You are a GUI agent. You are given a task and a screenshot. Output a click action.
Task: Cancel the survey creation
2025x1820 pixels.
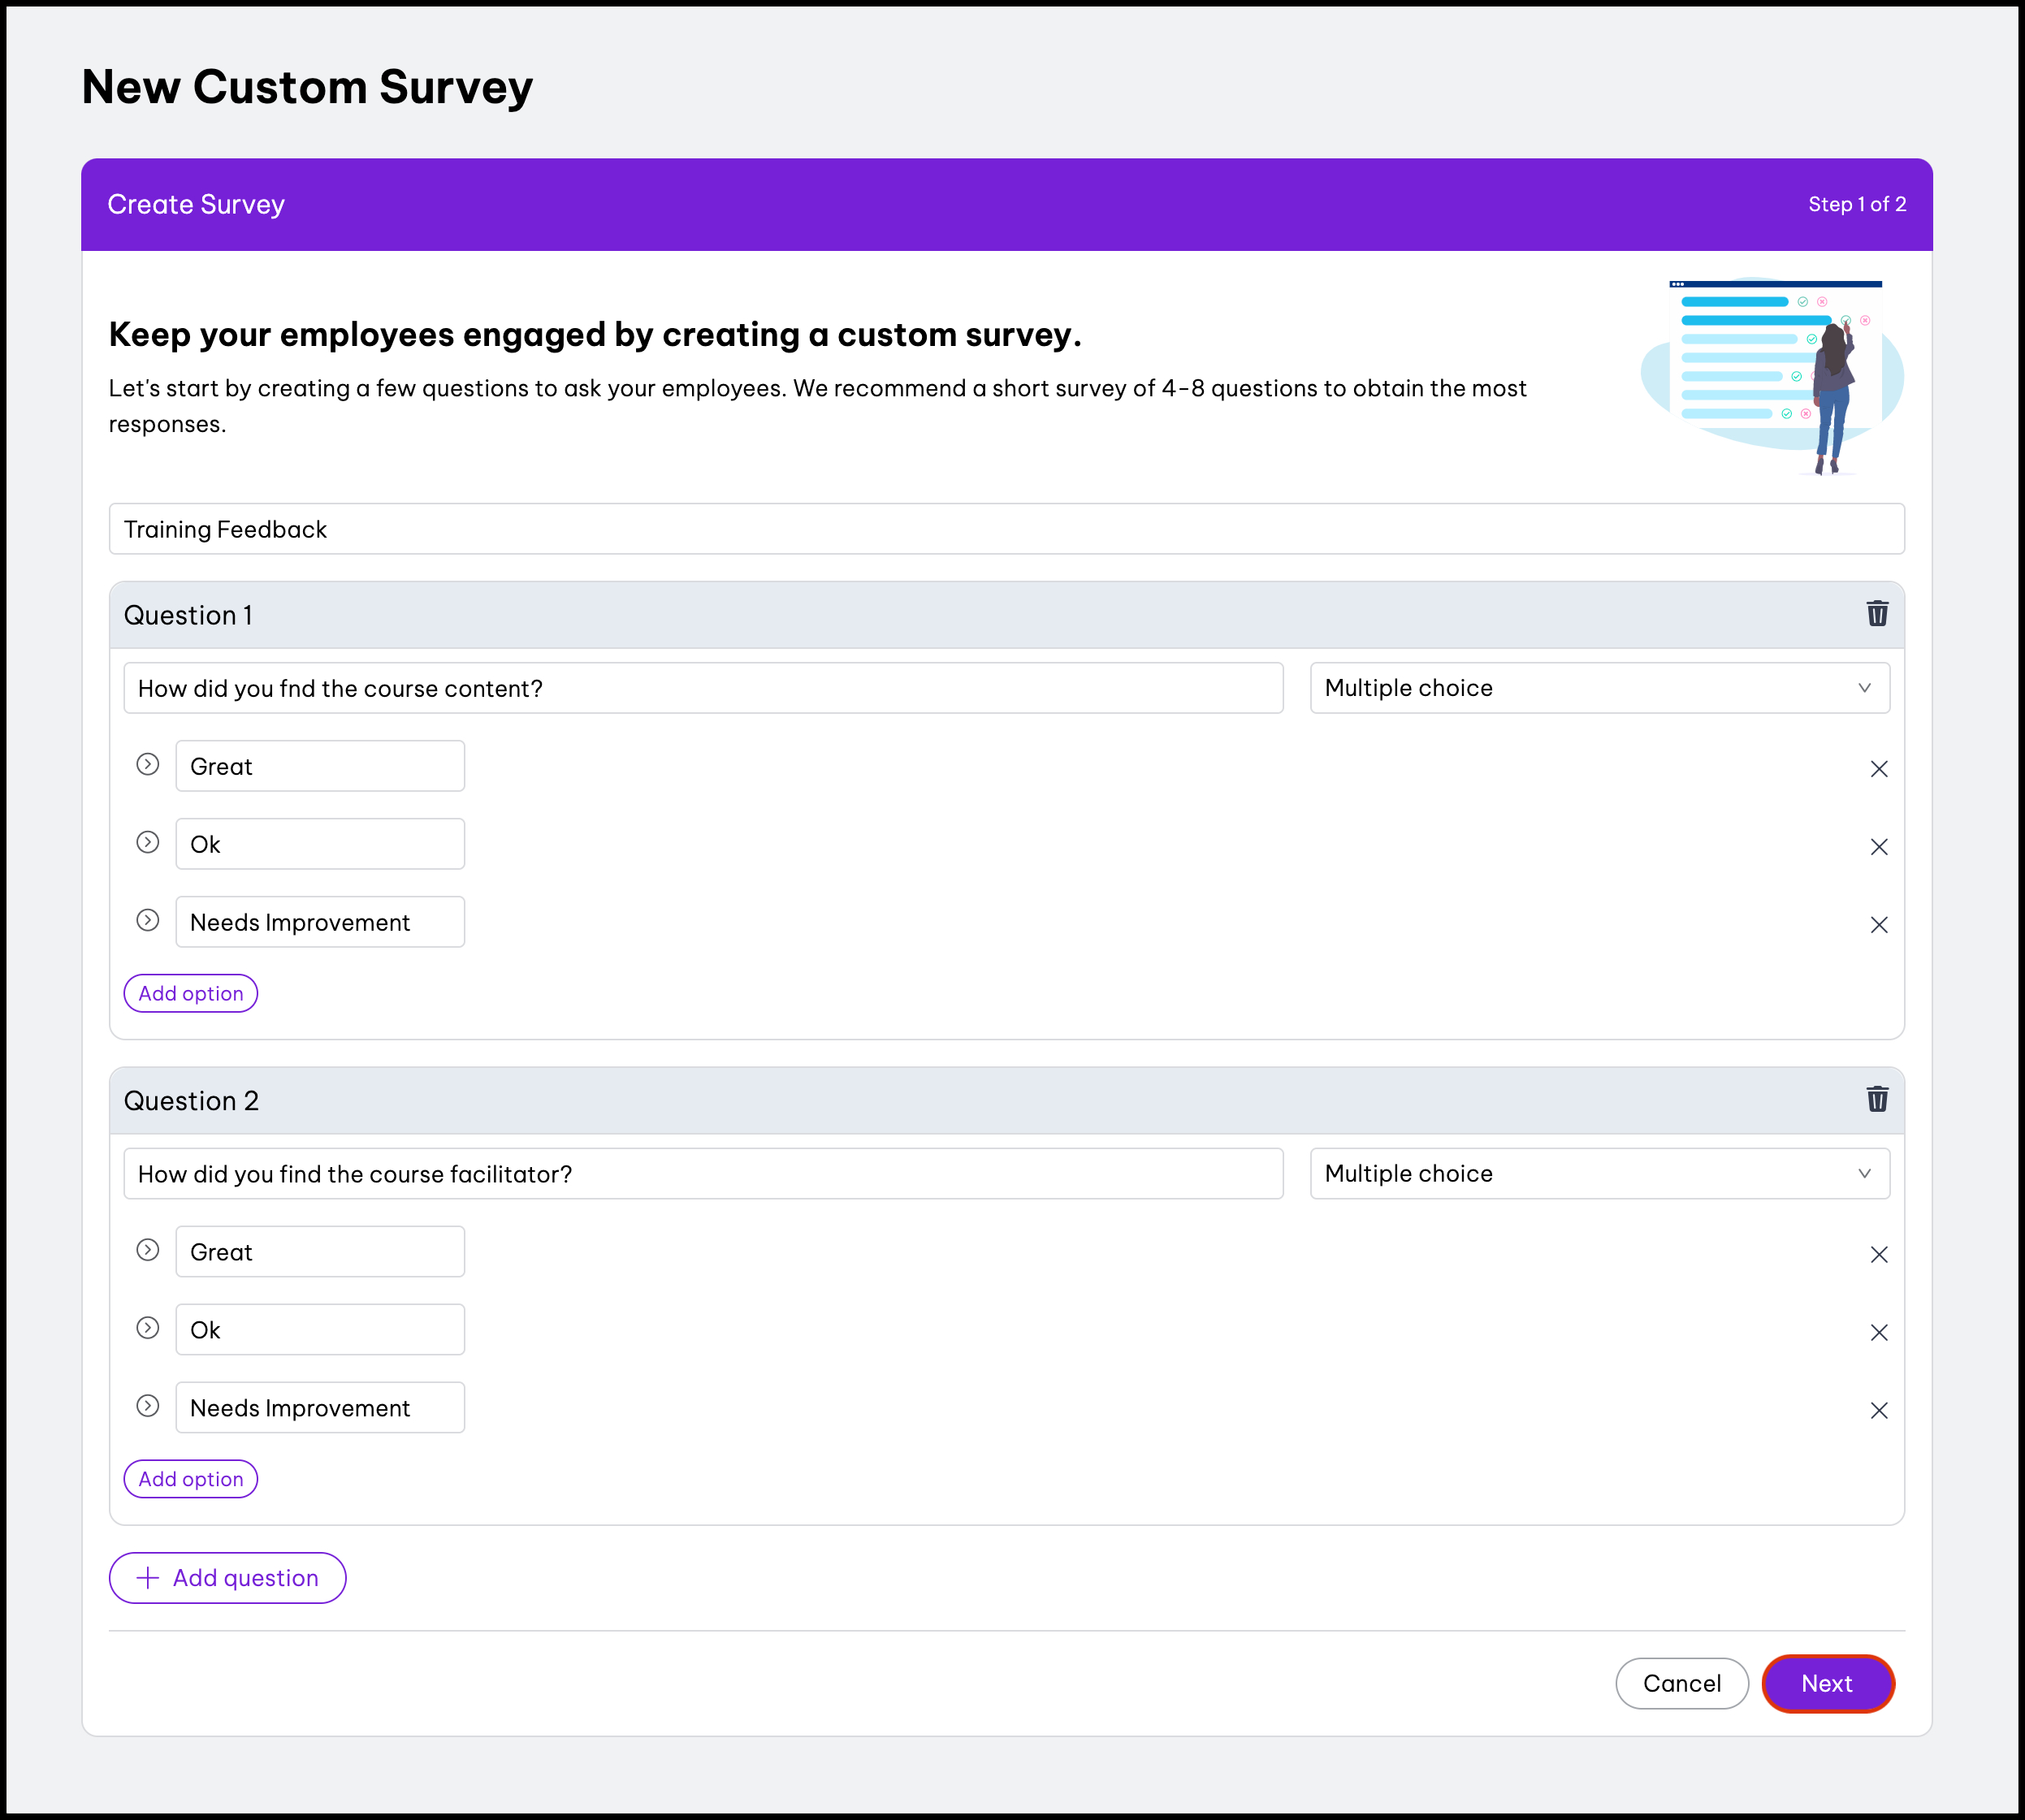(1681, 1684)
